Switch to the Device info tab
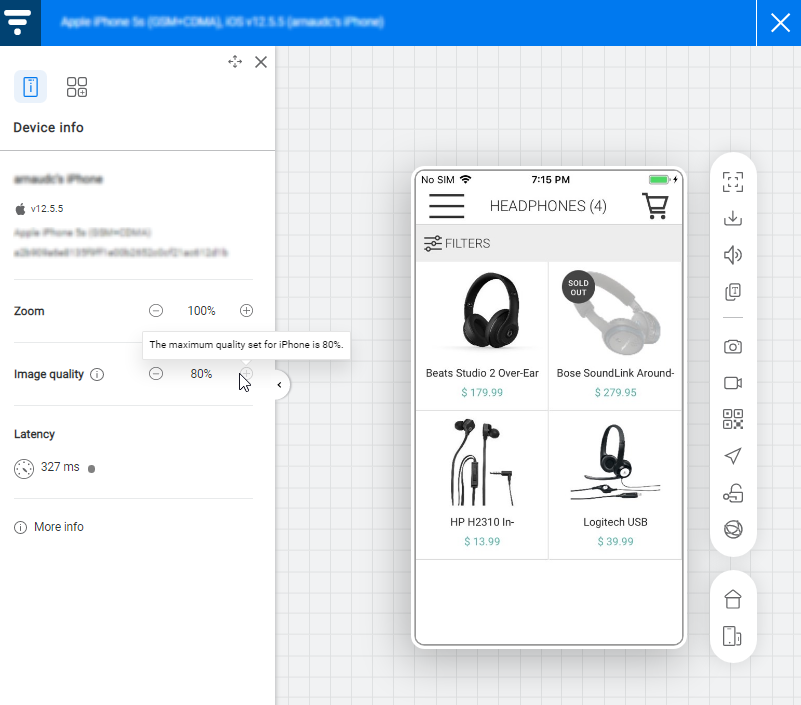The image size is (801, 705). coord(30,87)
